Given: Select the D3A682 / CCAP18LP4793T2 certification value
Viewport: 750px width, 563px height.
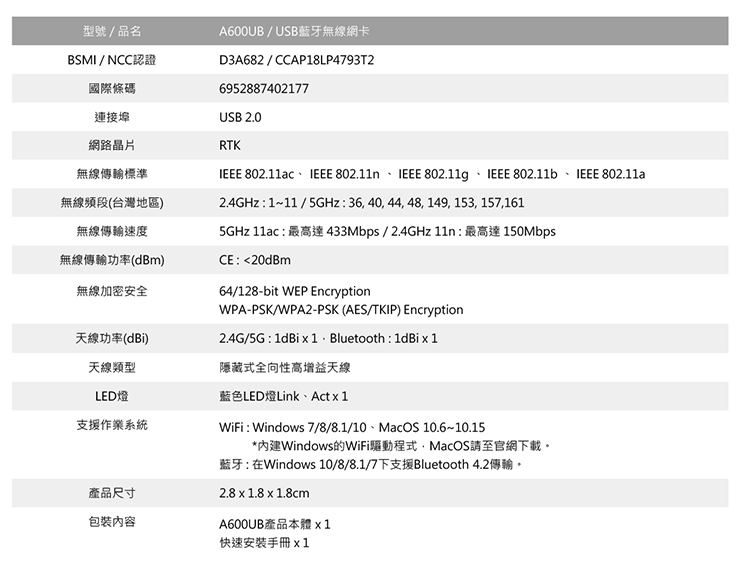Looking at the screenshot, I should 297,60.
